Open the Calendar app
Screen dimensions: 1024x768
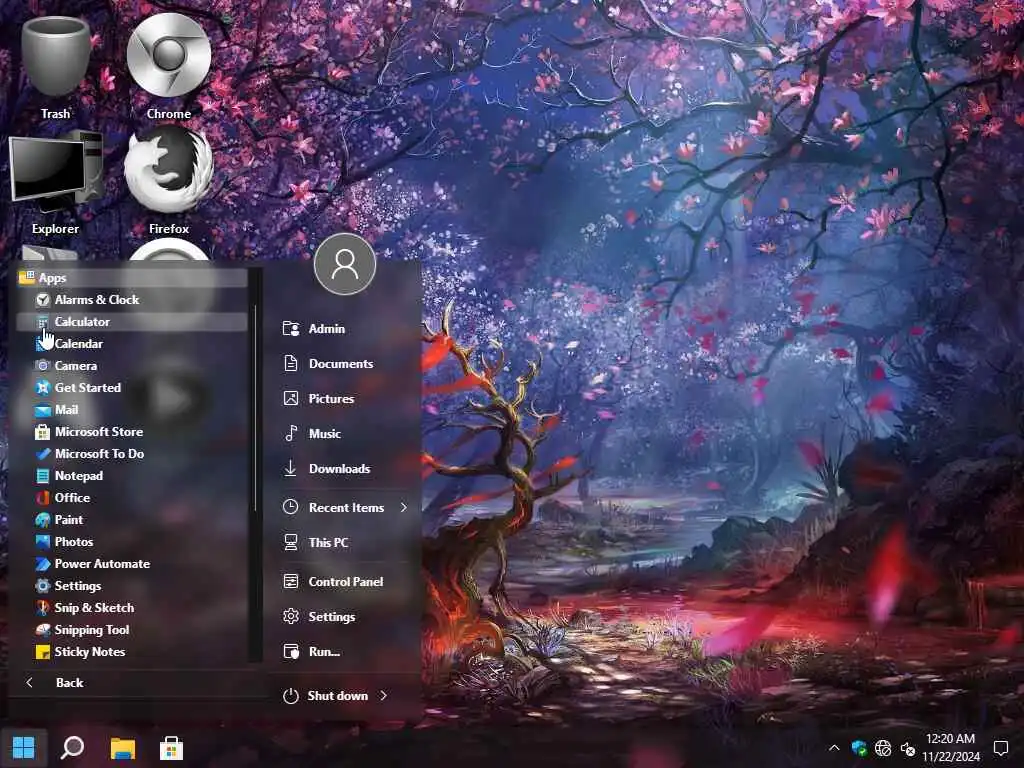point(131,344)
